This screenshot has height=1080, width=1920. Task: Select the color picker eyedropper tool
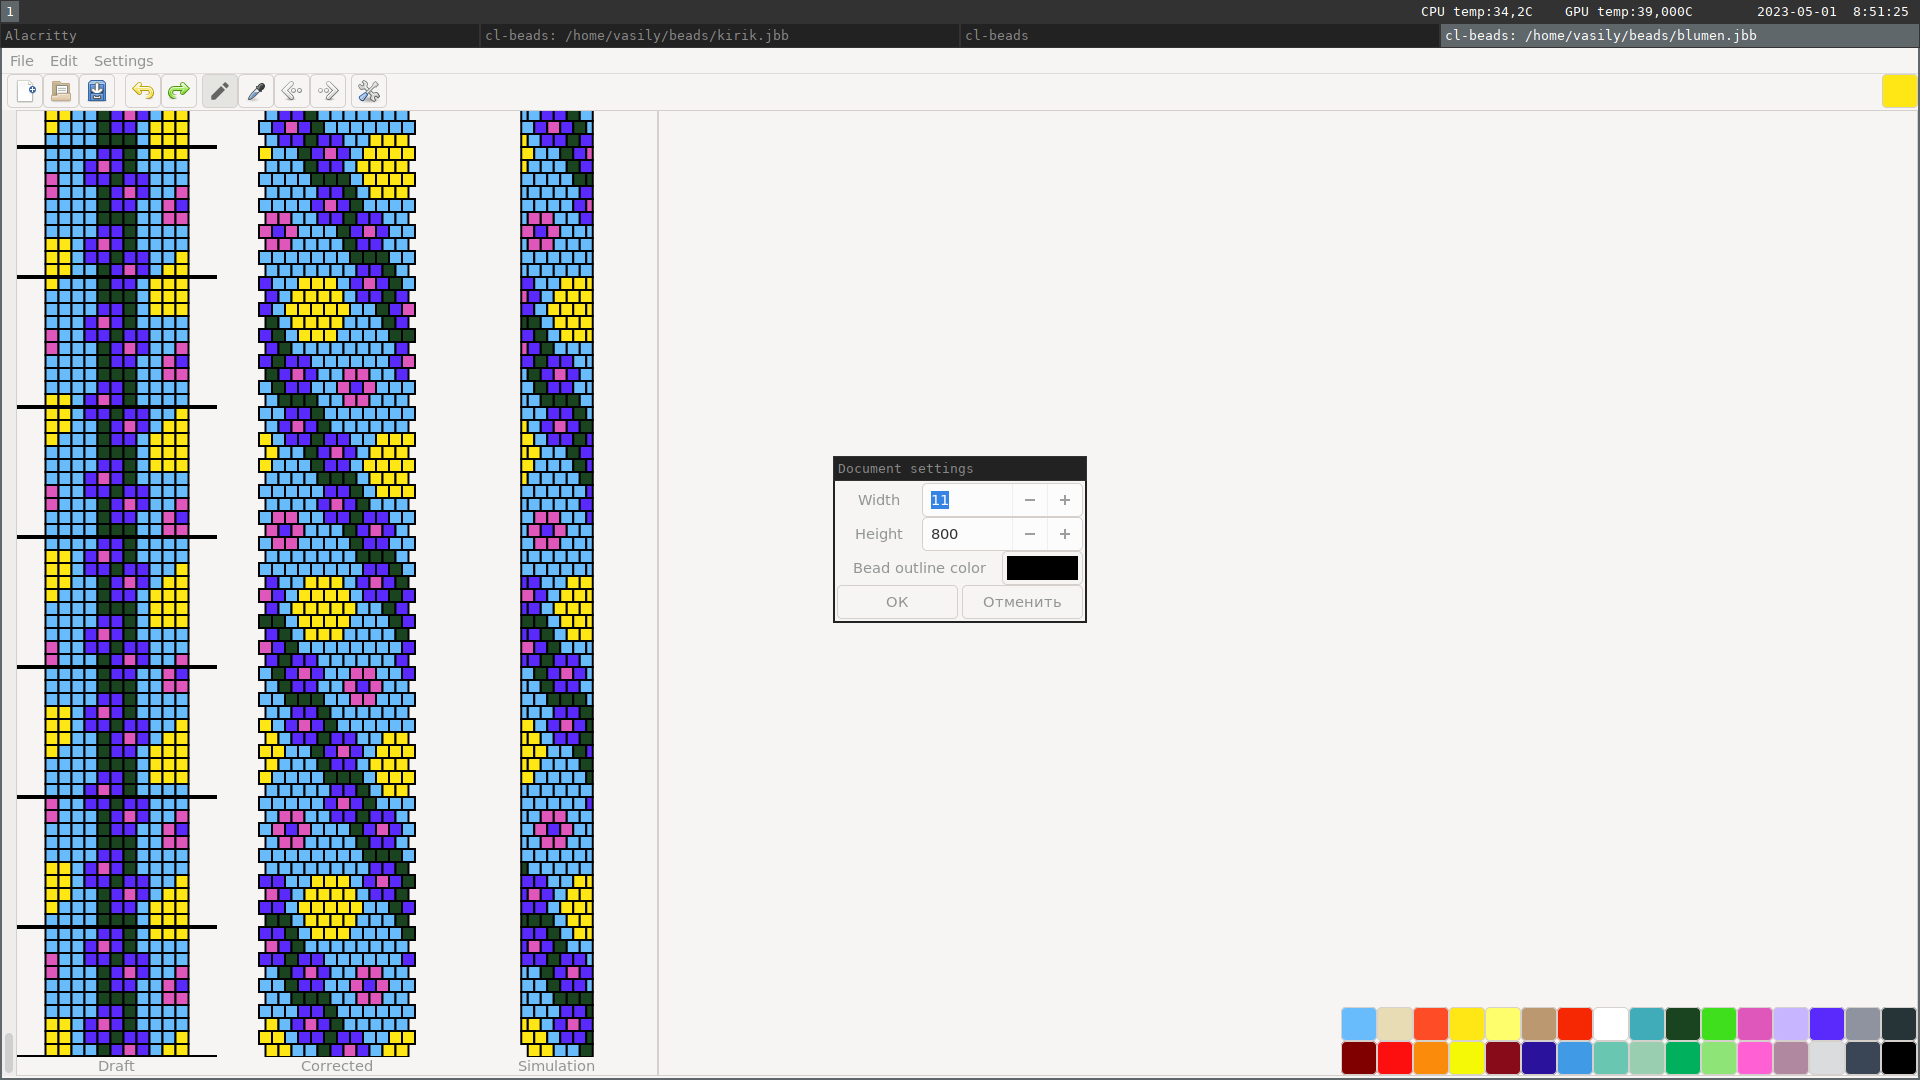256,91
